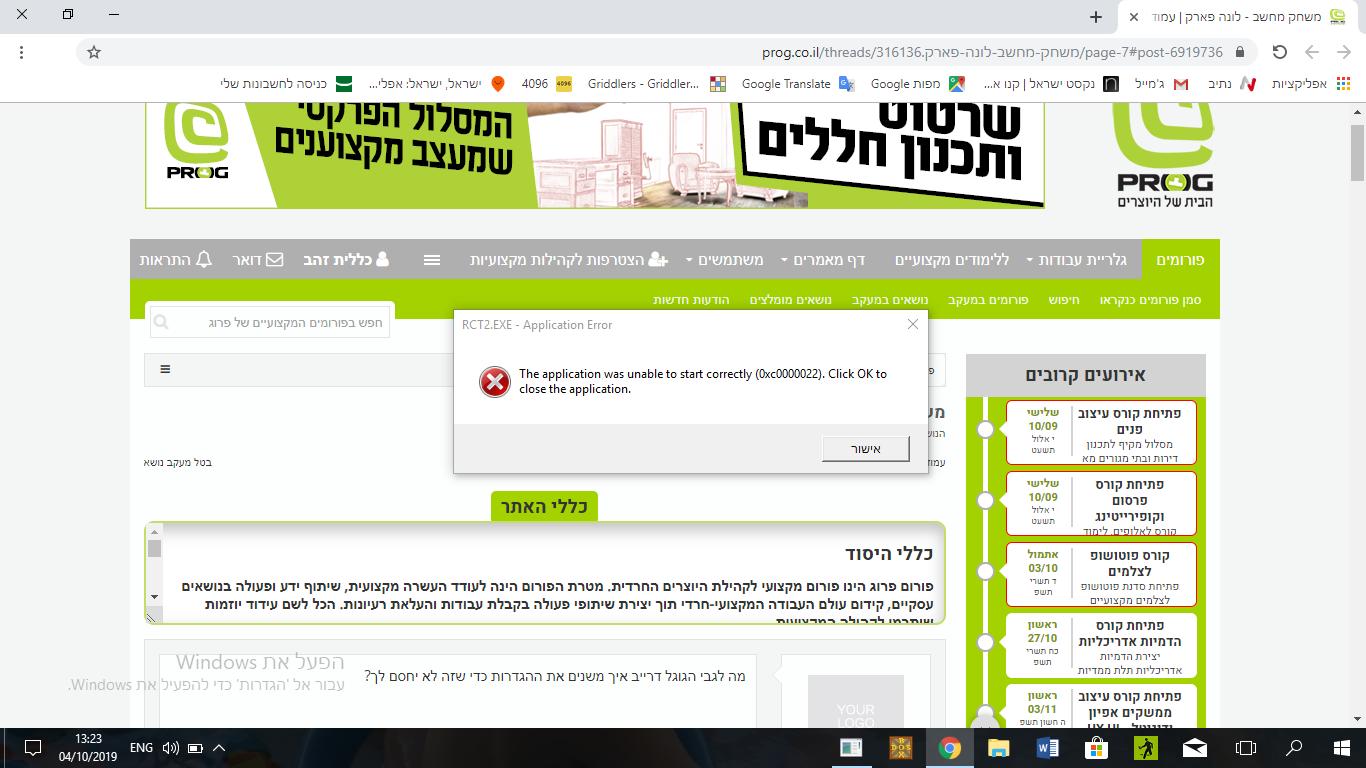Bookmark this page with the star icon
The width and height of the screenshot is (1366, 768).
tap(94, 52)
